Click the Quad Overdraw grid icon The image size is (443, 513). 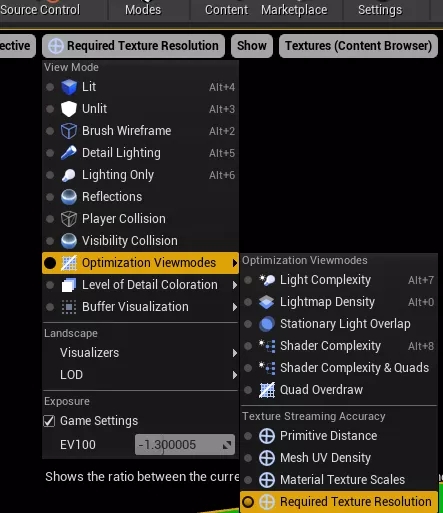[267, 390]
